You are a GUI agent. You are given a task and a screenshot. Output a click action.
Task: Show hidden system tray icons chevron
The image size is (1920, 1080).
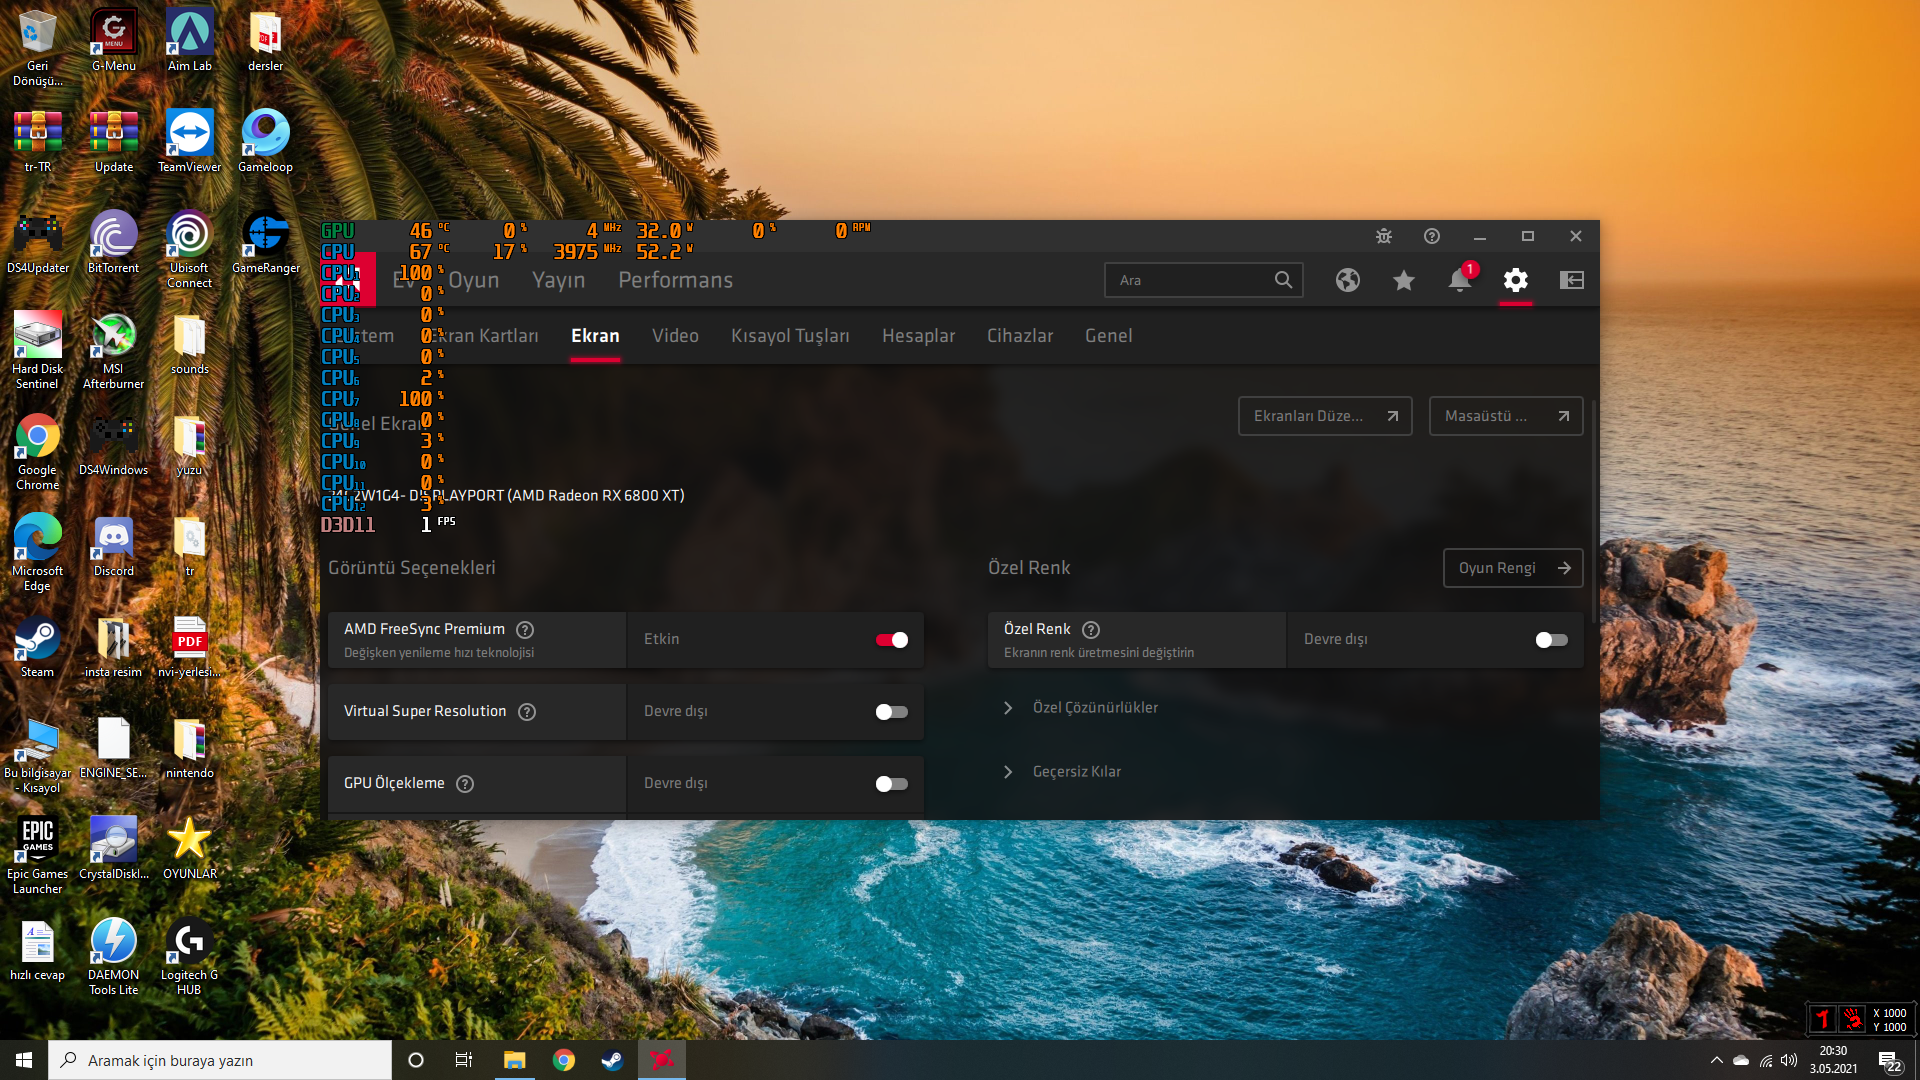pos(1717,1060)
